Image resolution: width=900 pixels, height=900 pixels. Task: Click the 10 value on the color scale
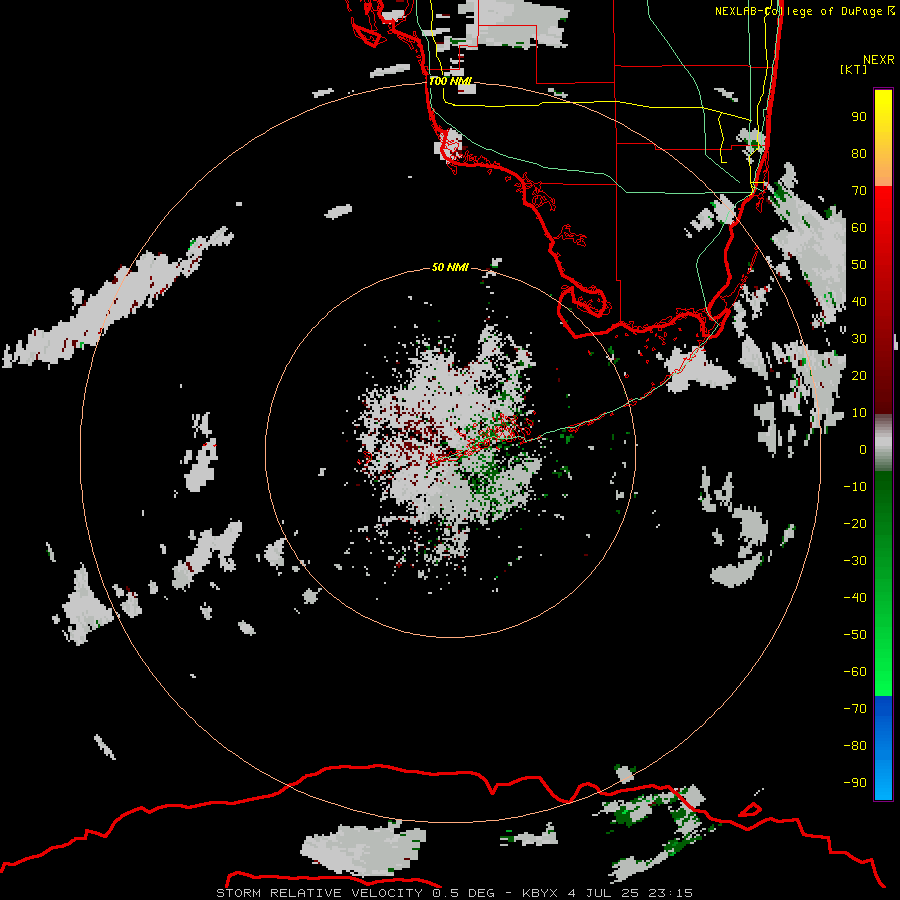point(859,413)
